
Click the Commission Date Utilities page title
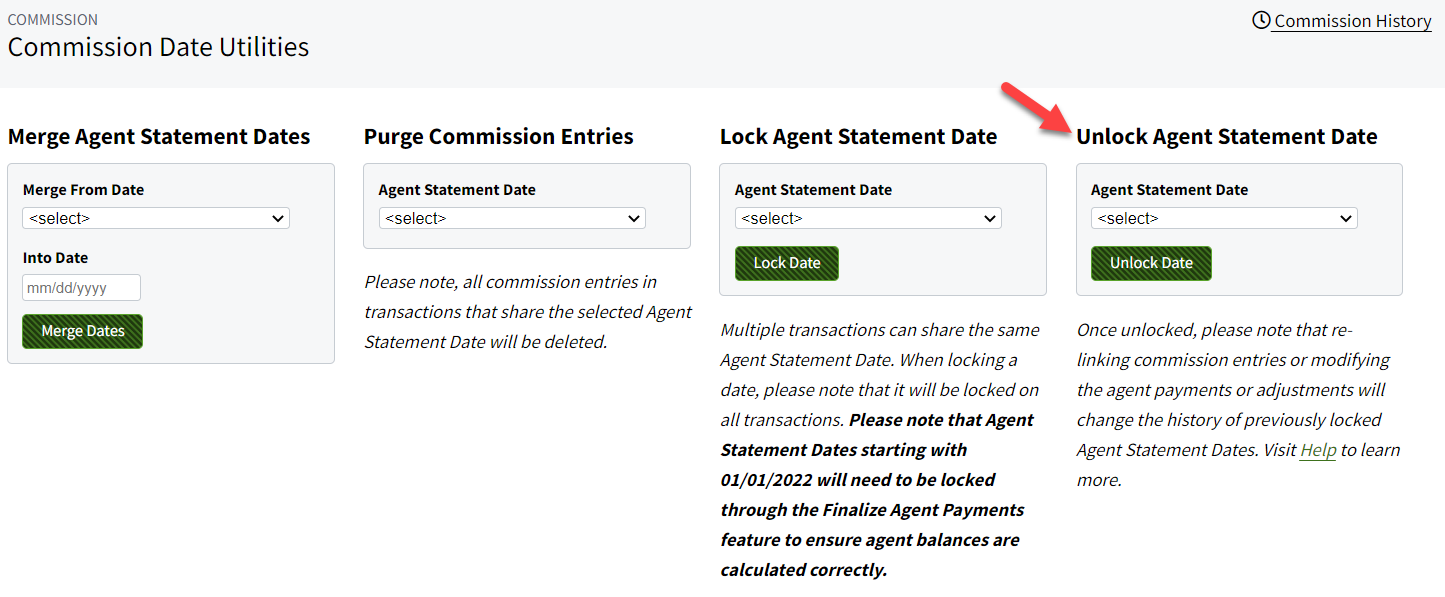(158, 46)
